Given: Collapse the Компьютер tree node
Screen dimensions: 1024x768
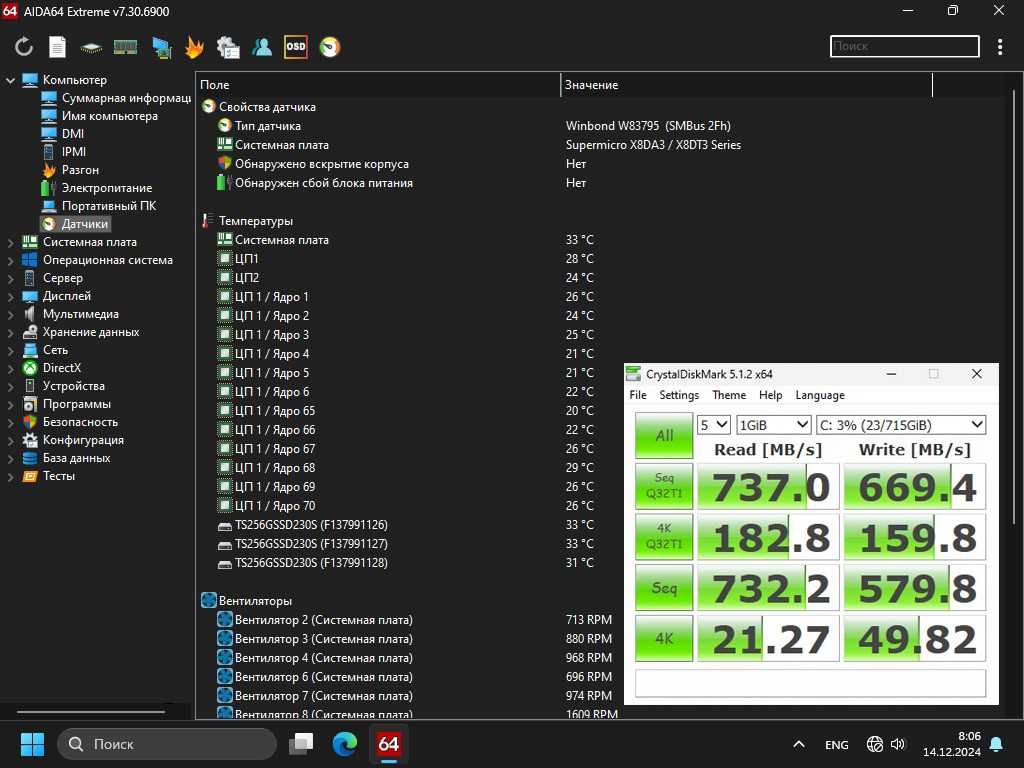Looking at the screenshot, I should [10, 80].
